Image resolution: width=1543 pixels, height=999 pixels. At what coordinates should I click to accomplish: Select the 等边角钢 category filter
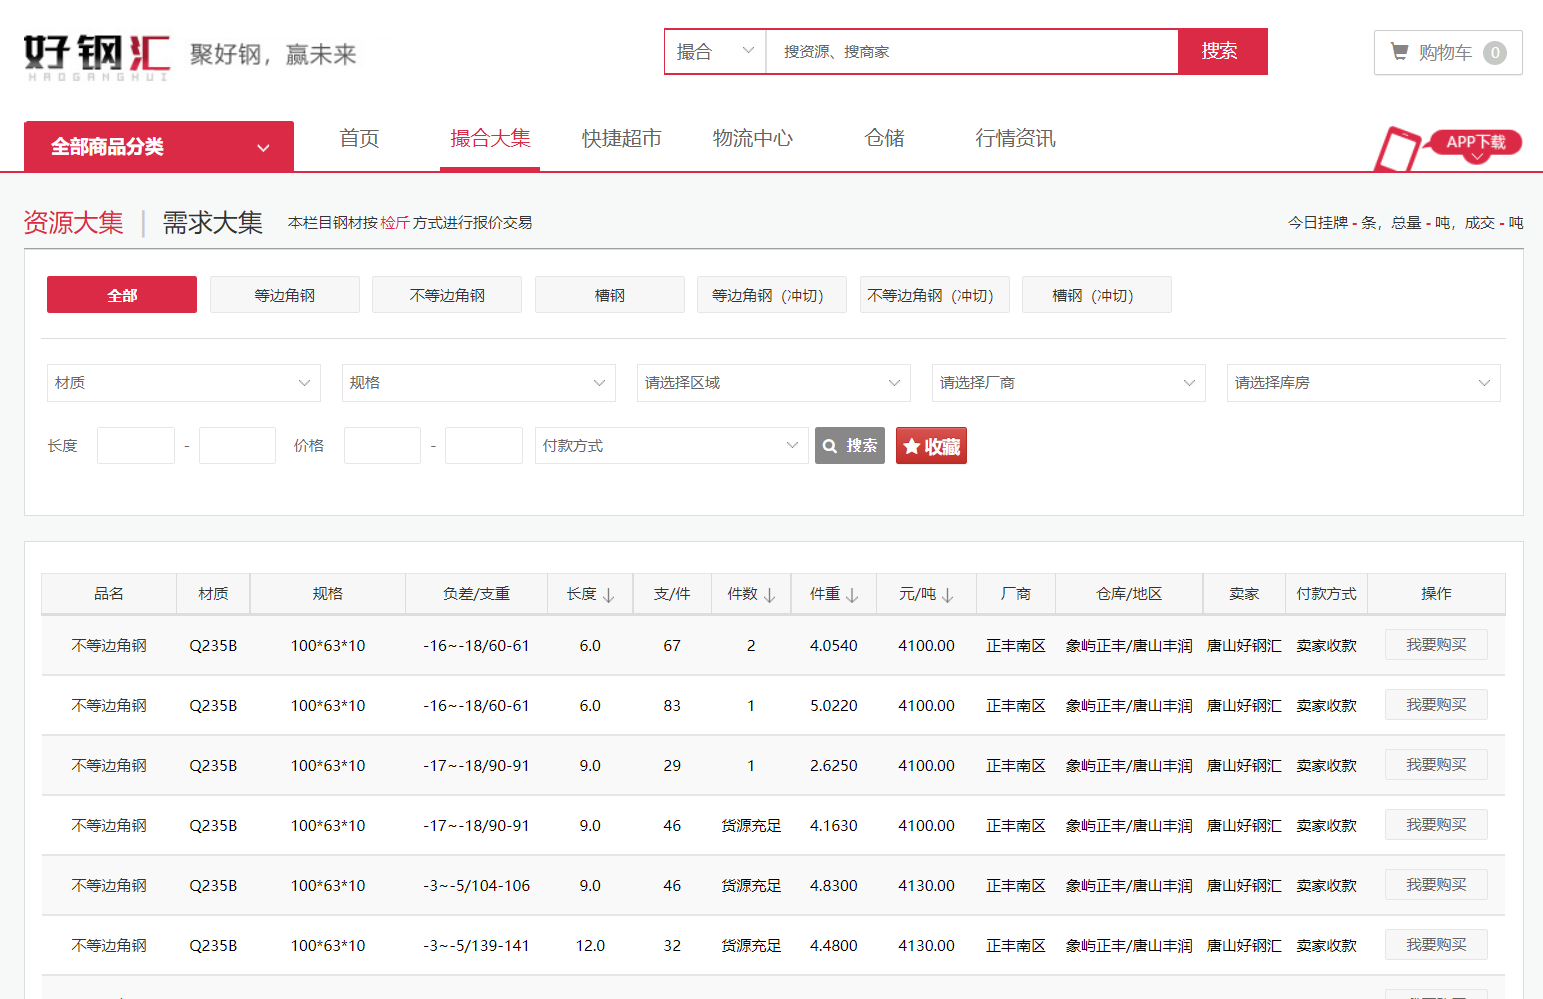tap(284, 295)
